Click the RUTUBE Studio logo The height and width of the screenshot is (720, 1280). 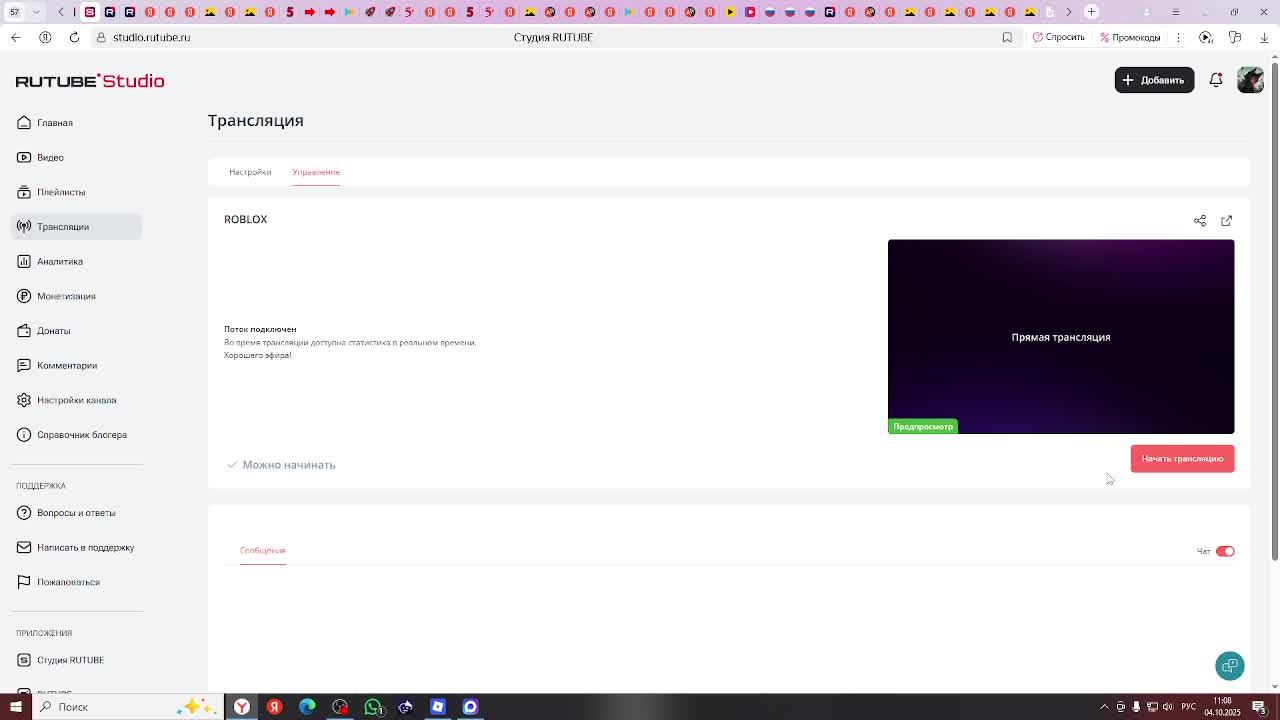coord(90,81)
